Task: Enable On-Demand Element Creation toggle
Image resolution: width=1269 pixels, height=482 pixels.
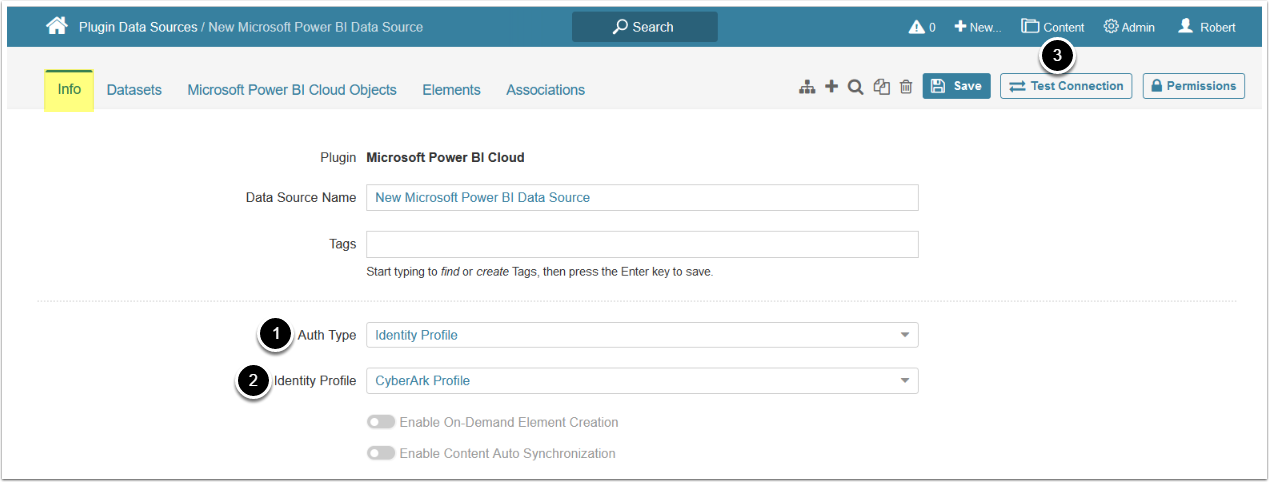Action: point(381,422)
